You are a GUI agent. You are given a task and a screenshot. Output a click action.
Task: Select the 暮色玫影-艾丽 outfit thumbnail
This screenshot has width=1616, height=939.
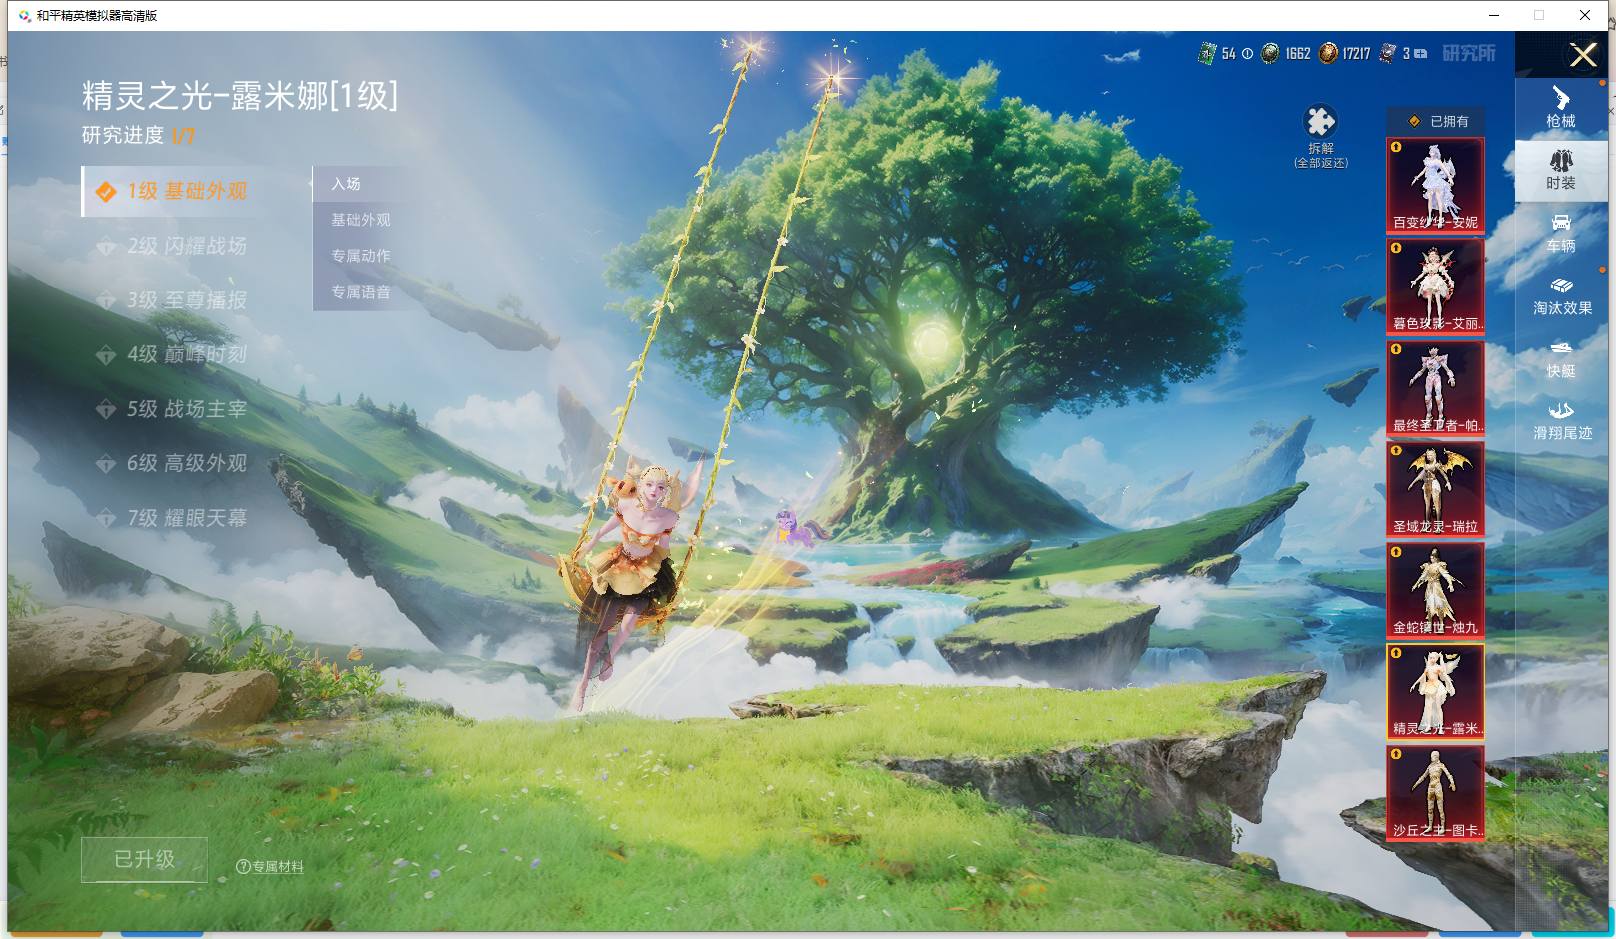tap(1435, 286)
